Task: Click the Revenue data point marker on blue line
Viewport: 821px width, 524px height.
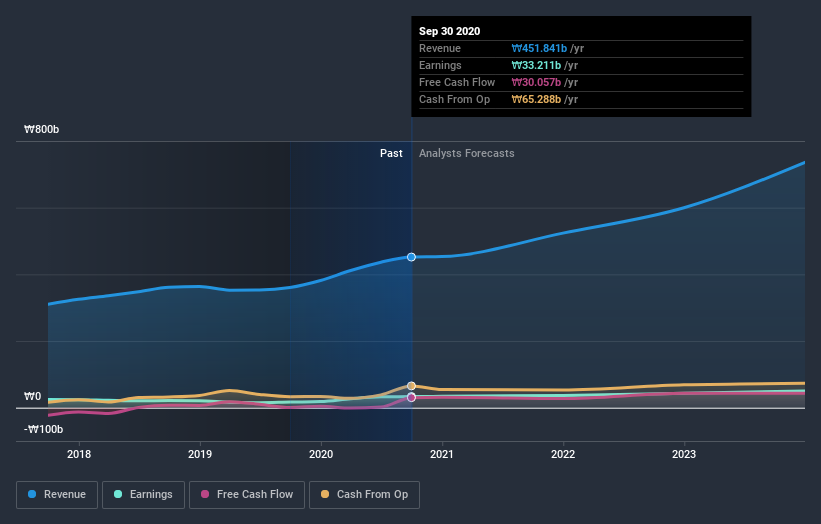Action: tap(412, 257)
